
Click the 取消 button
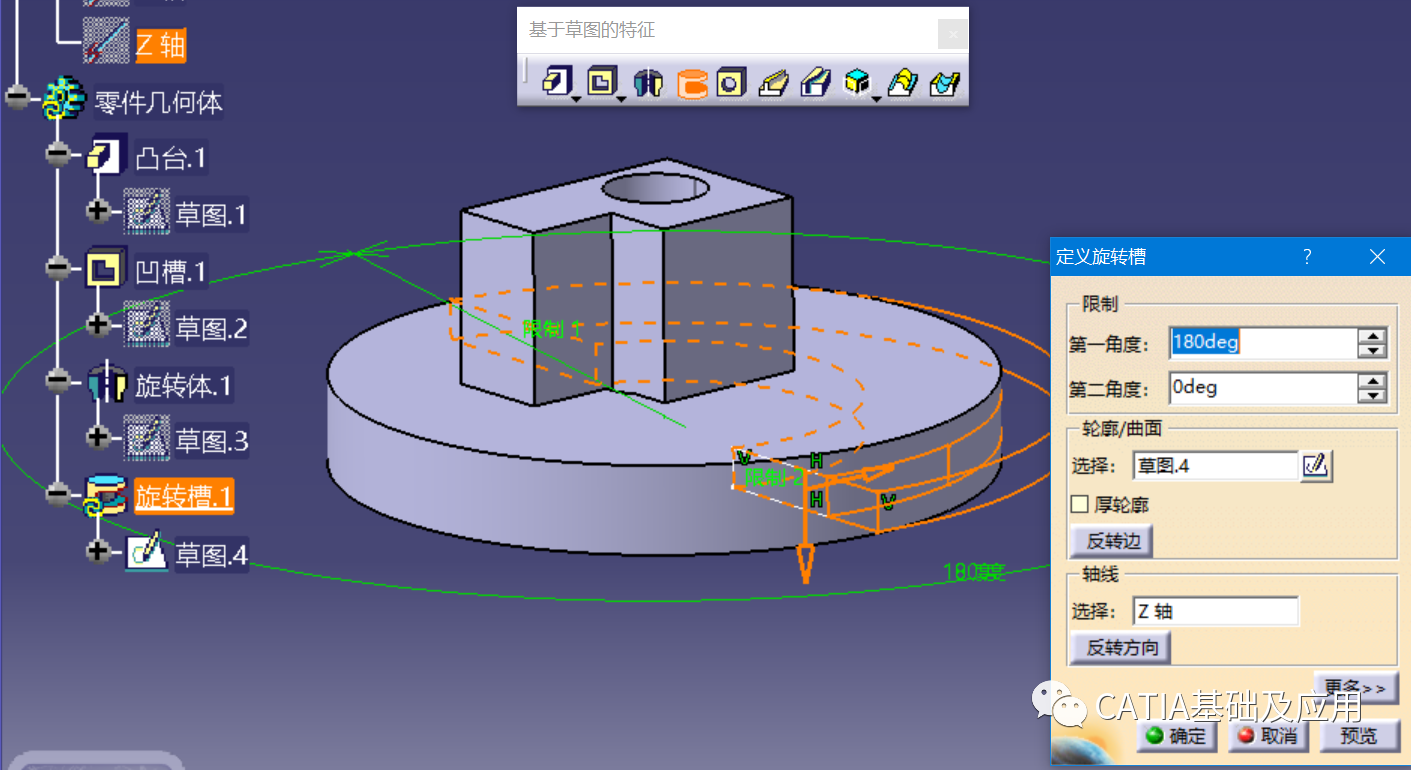pyautogui.click(x=1267, y=736)
